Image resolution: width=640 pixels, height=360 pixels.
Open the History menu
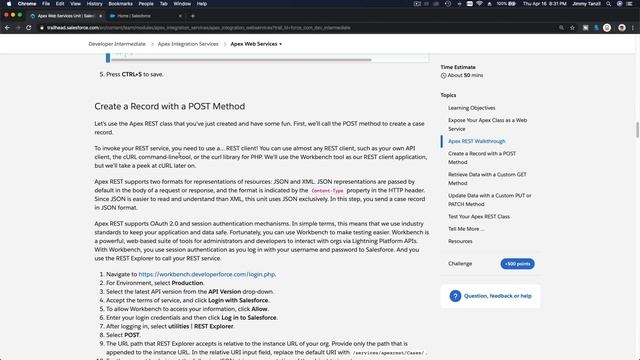pos(94,4)
